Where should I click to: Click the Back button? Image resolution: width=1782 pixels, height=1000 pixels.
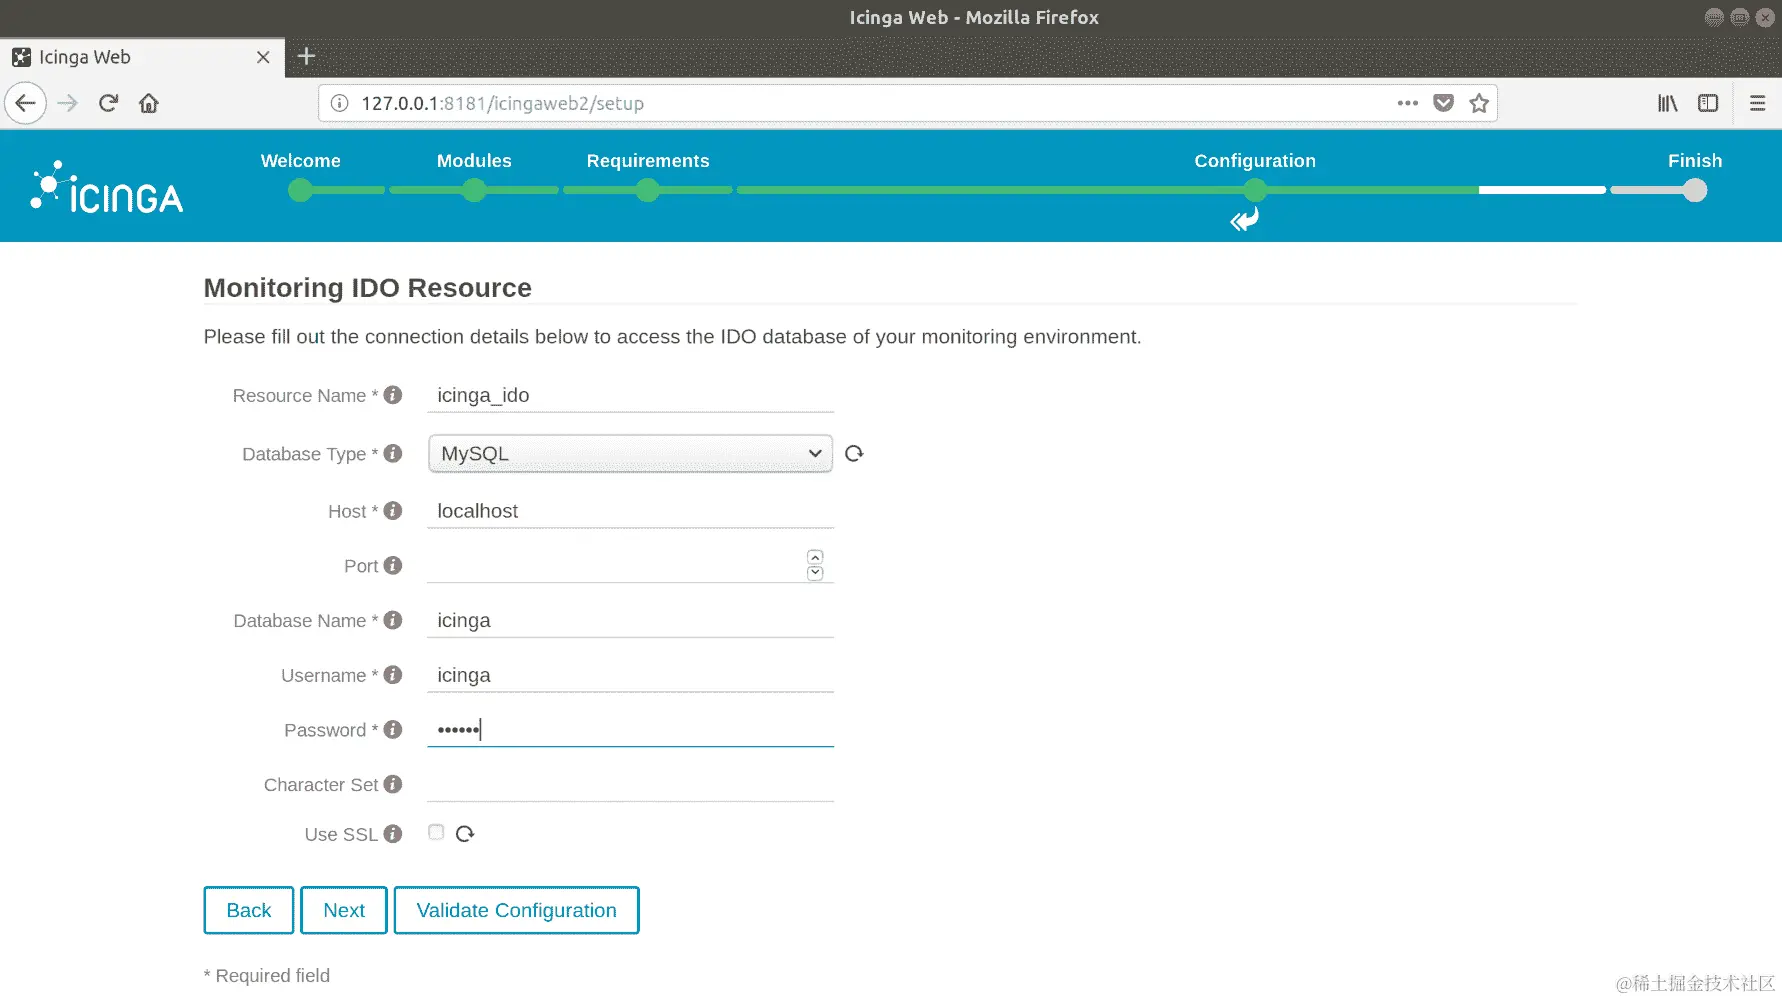pyautogui.click(x=249, y=910)
